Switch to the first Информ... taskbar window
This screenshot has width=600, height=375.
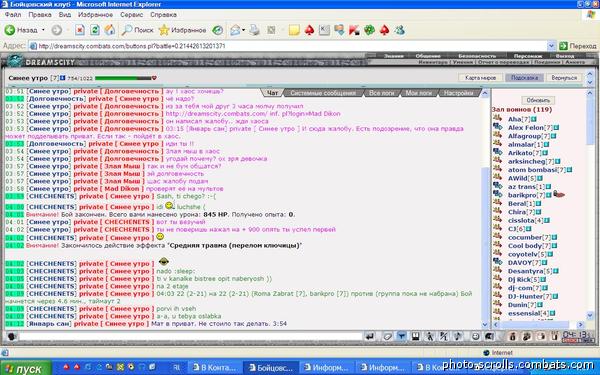327,368
